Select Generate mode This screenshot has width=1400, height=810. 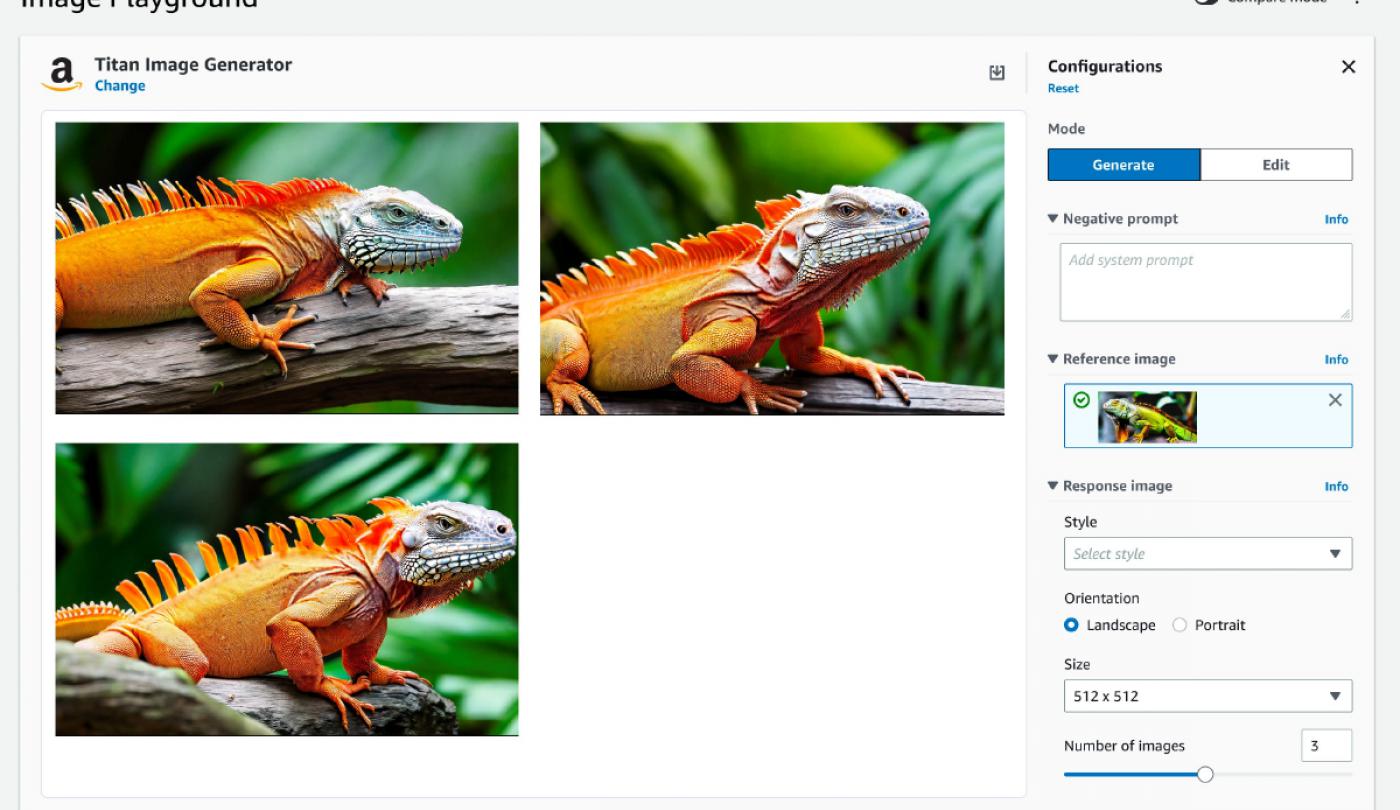click(1124, 165)
